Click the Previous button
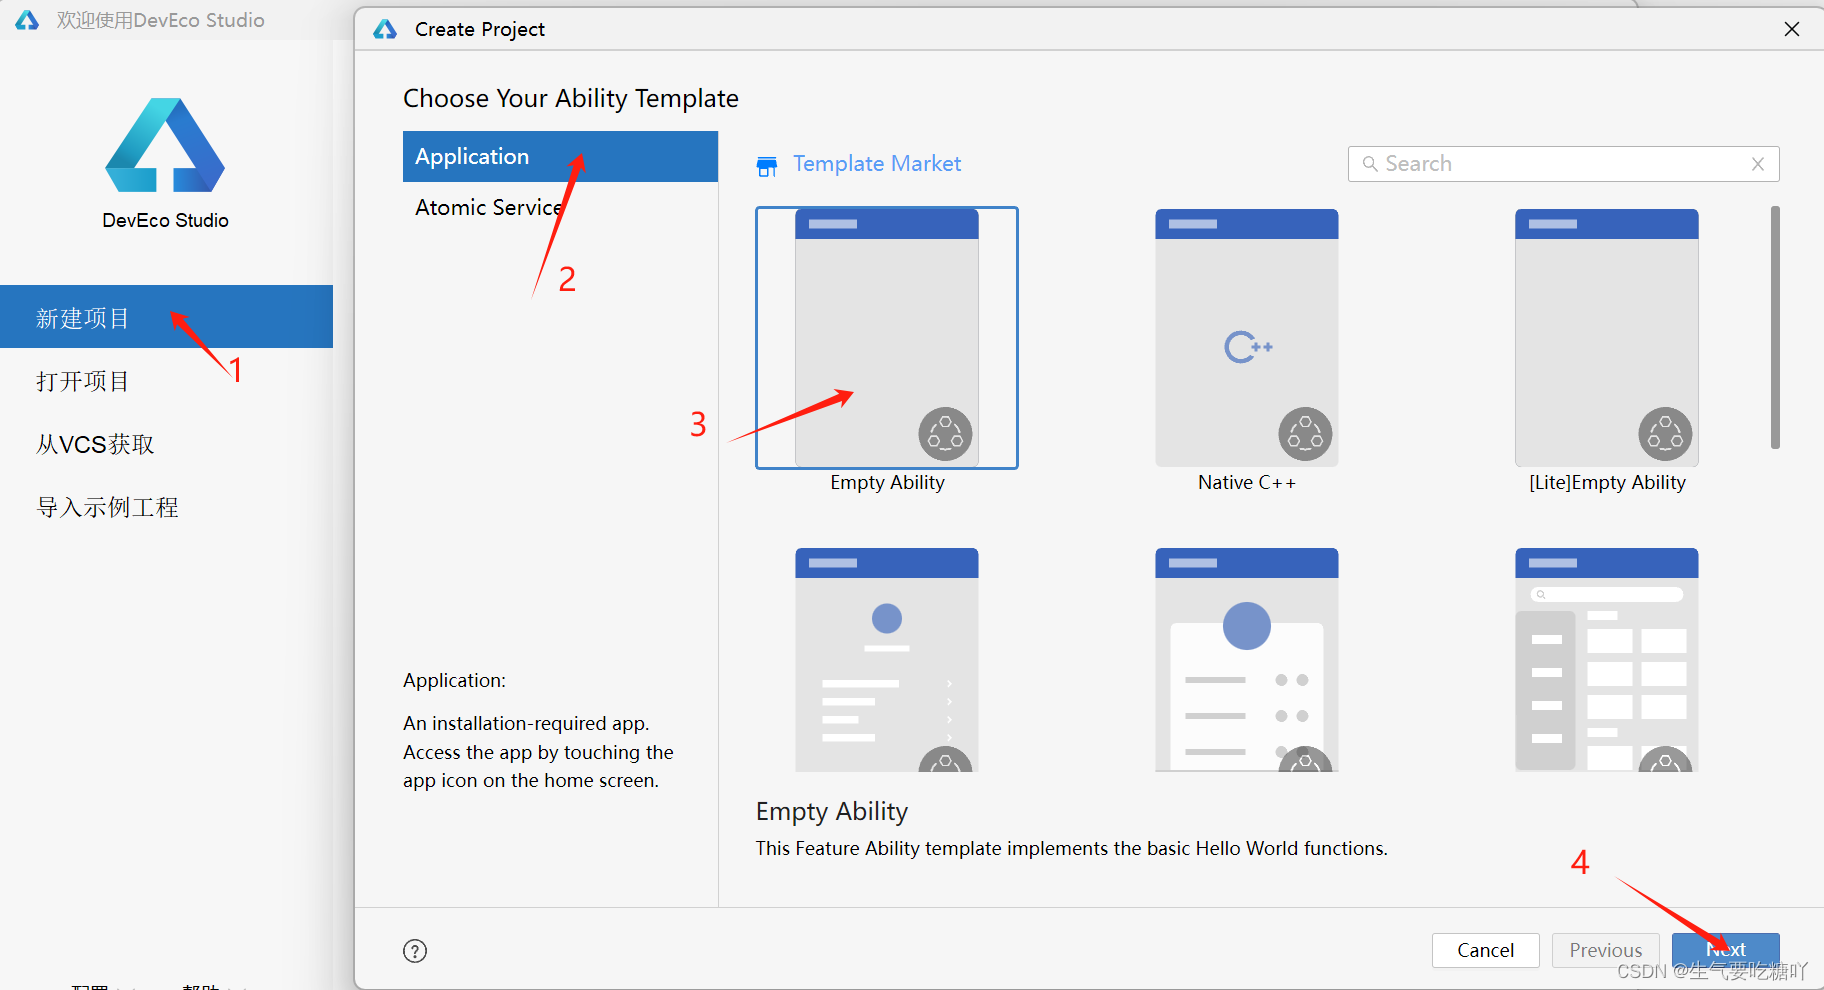Viewport: 1824px width, 990px height. (x=1605, y=950)
